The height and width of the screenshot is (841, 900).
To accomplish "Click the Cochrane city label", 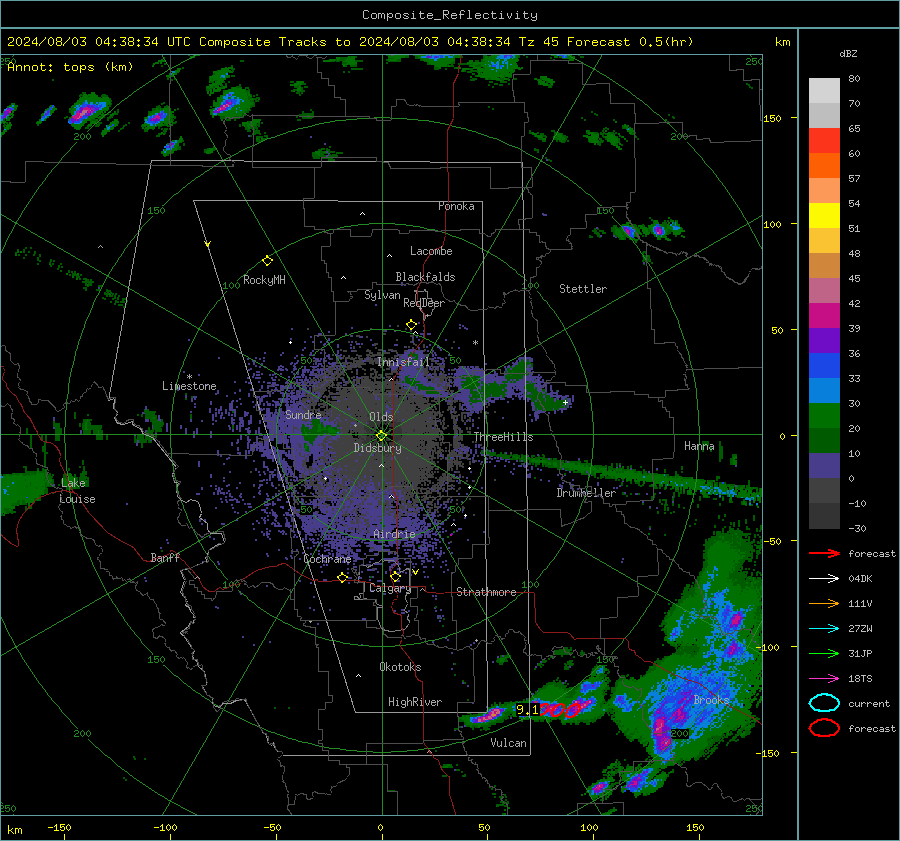I will 327,559.
